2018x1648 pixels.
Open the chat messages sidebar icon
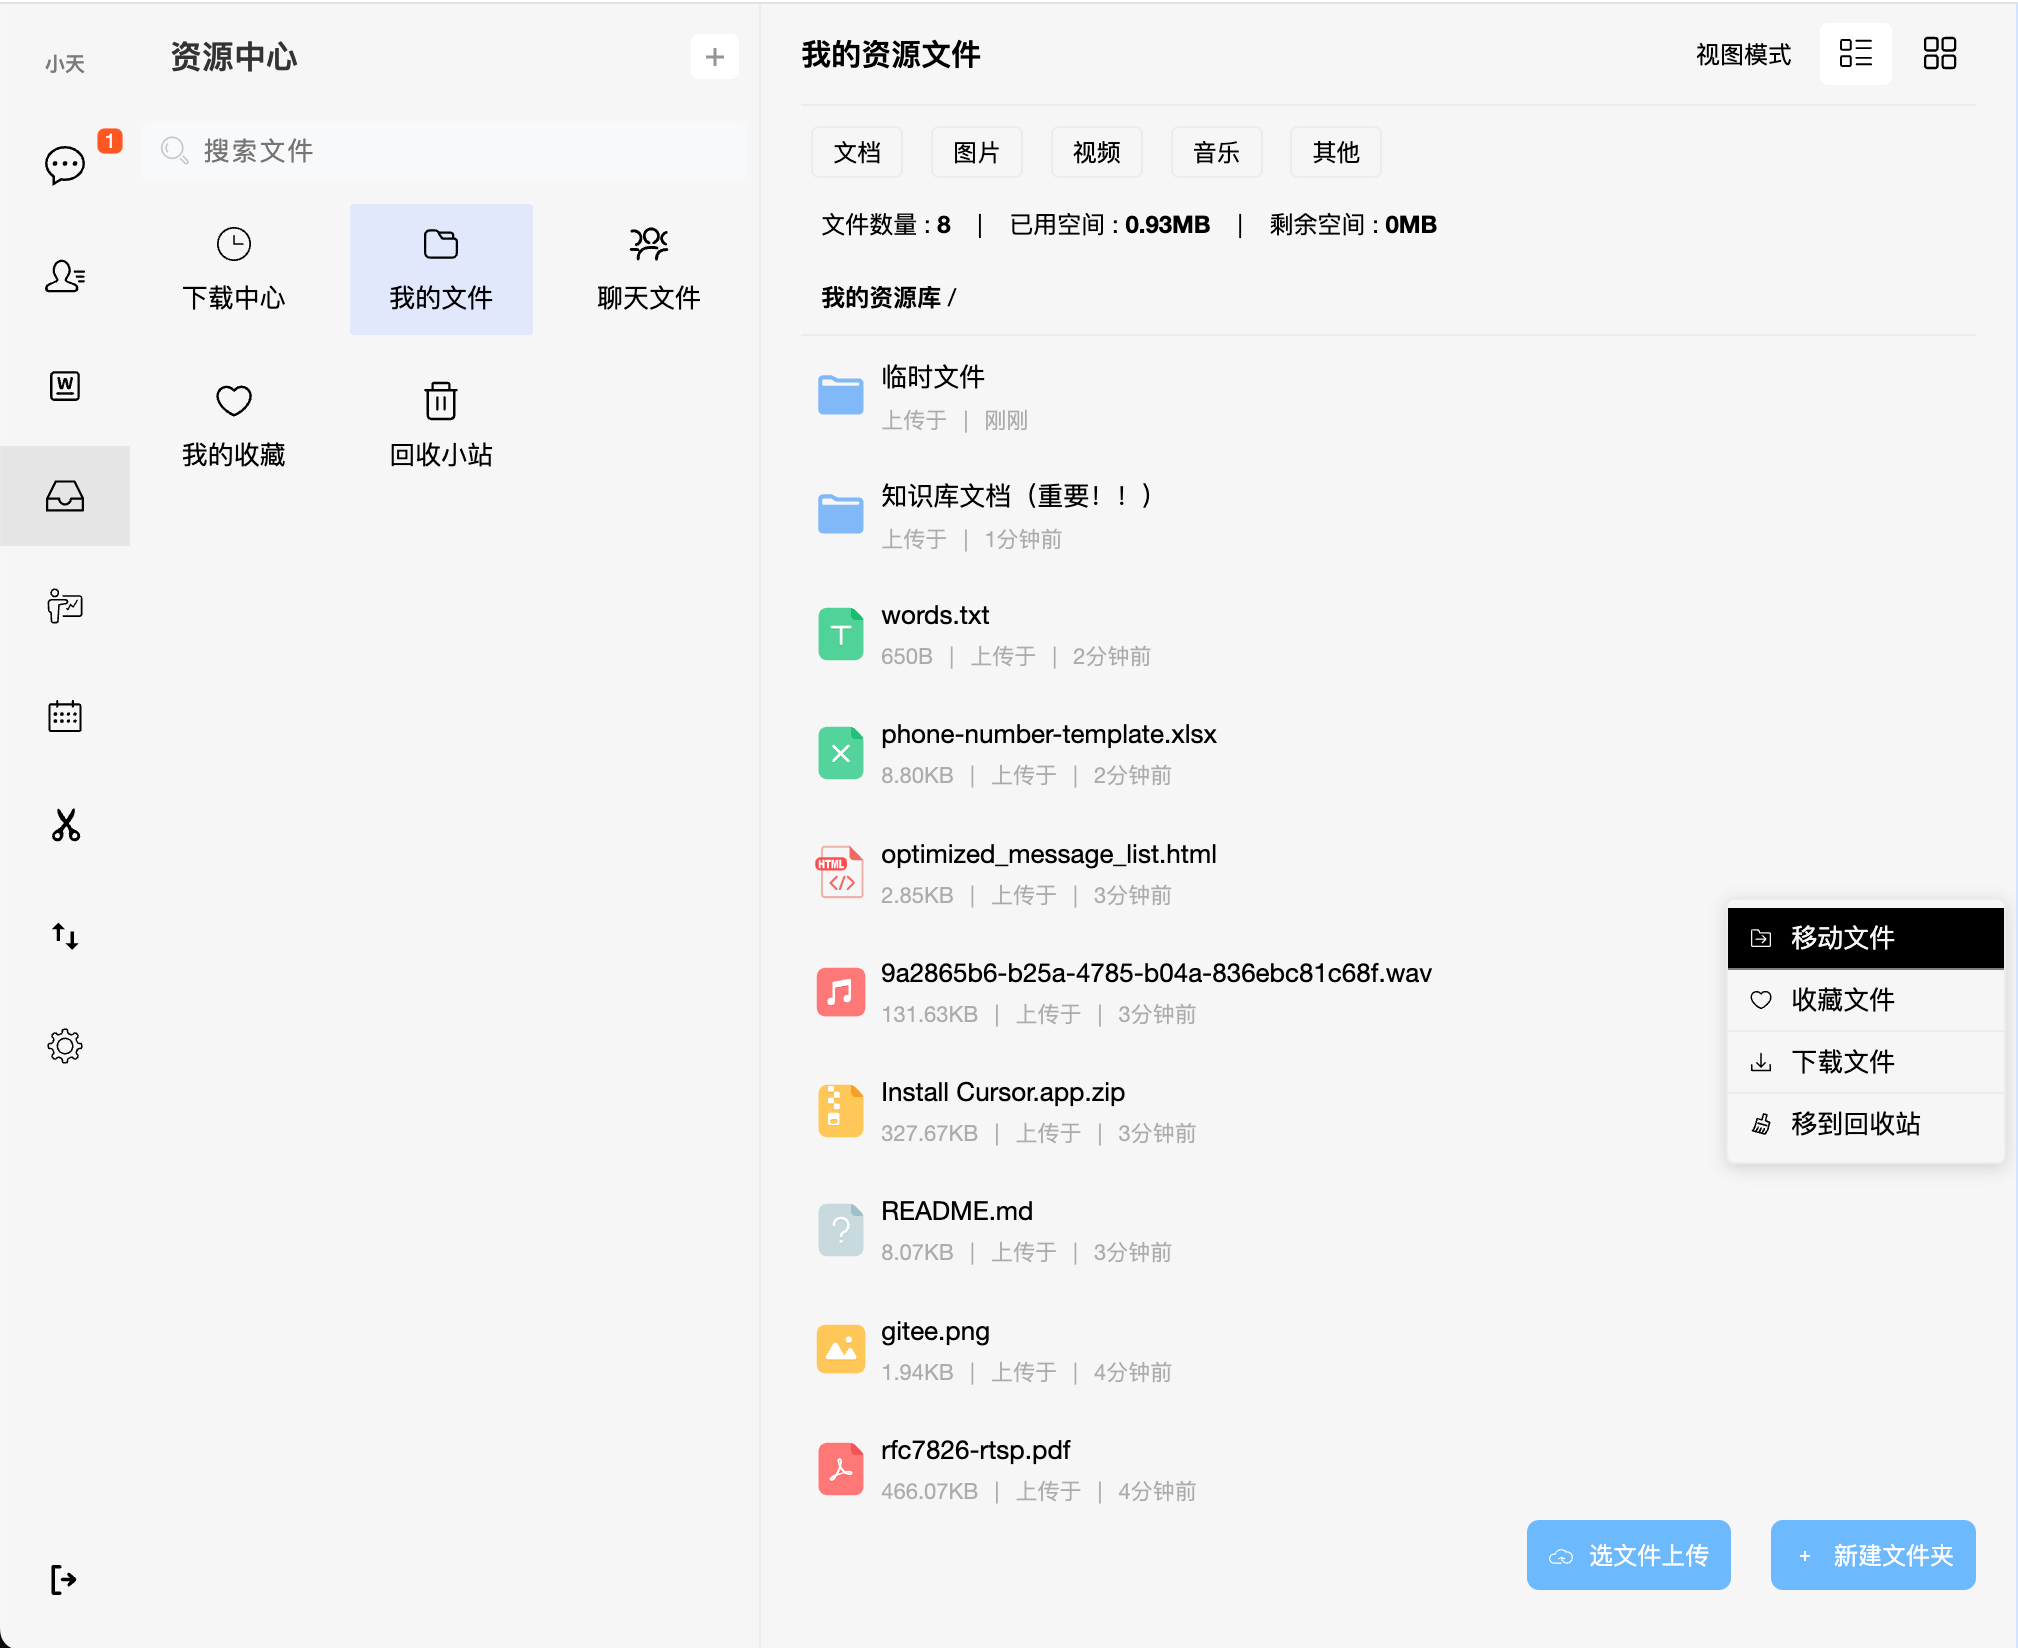click(x=65, y=165)
